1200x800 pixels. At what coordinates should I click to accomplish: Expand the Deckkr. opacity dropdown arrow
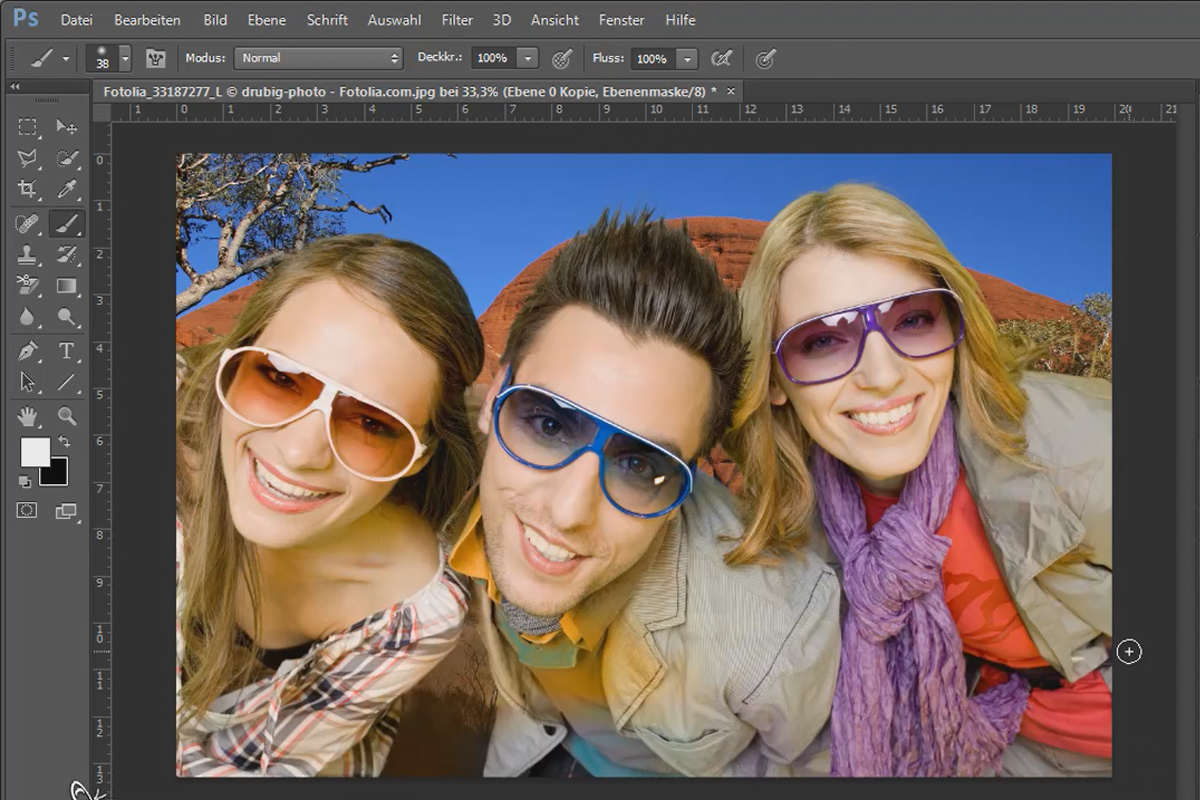click(528, 58)
